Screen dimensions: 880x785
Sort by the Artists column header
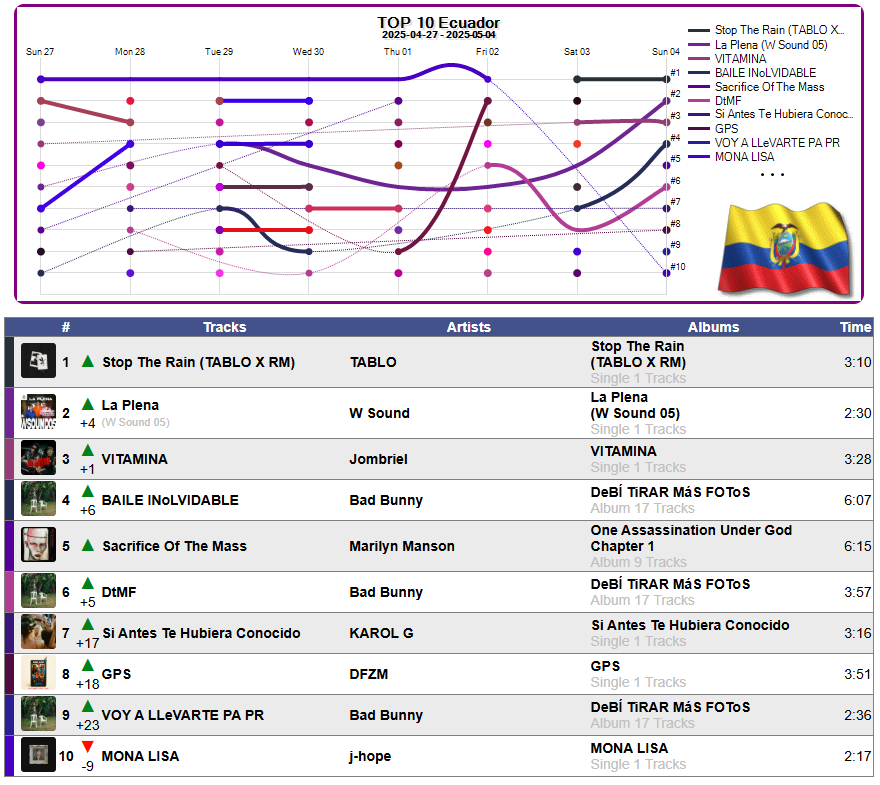coord(469,327)
